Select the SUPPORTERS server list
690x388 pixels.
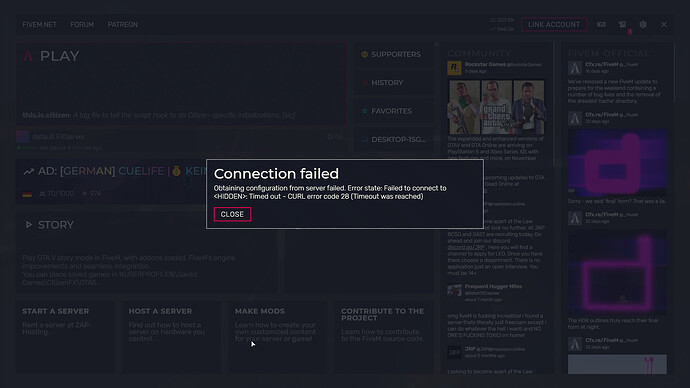coord(394,55)
